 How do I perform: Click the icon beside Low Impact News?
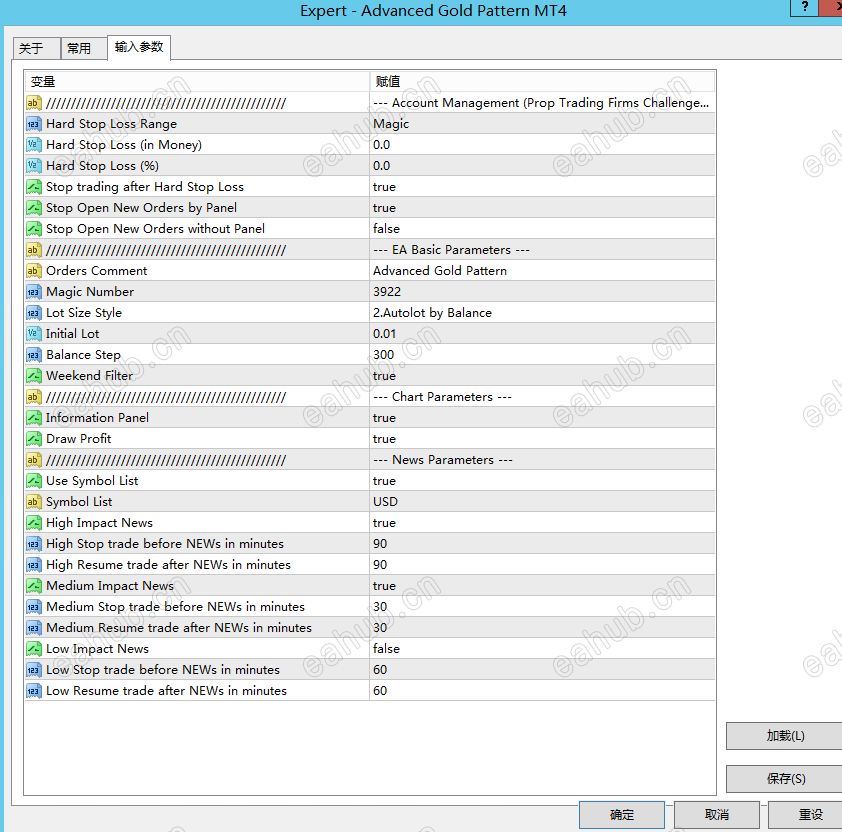coord(33,649)
